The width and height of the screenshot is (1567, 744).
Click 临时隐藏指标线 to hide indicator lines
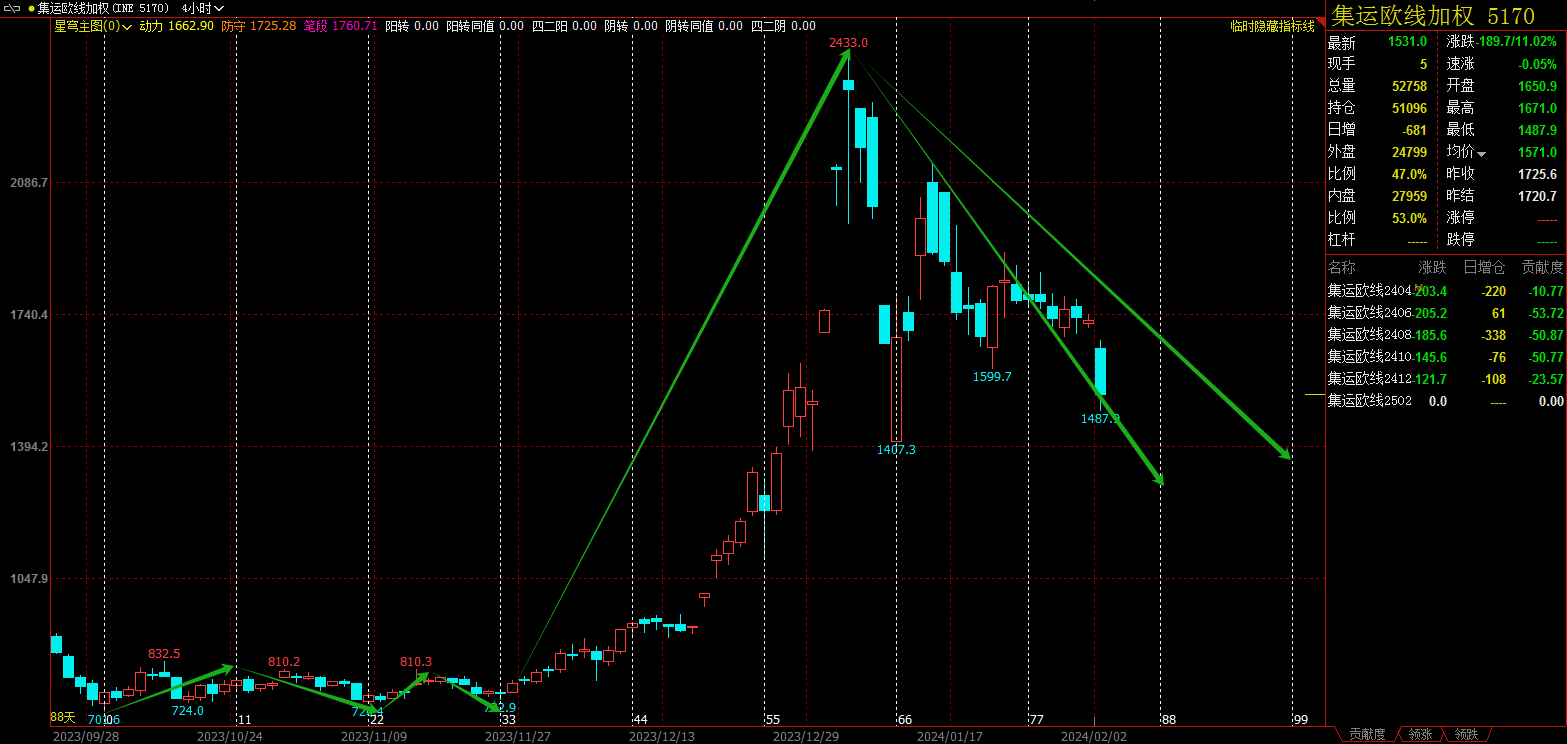tap(1272, 26)
